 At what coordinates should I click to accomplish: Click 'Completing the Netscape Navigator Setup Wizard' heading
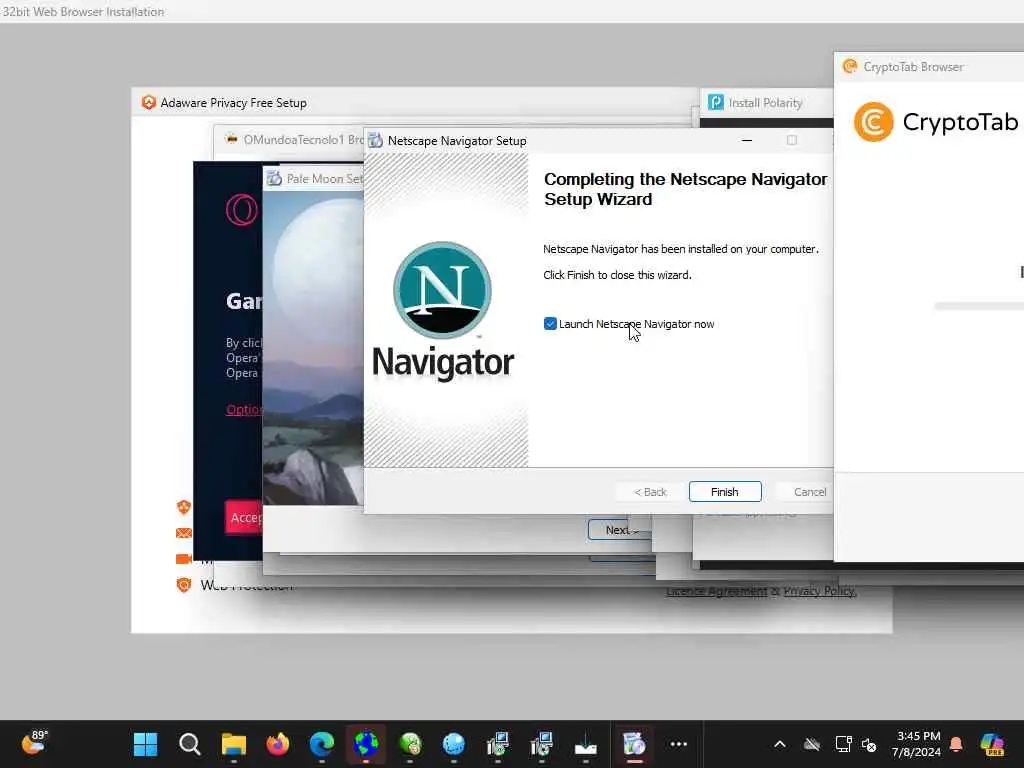tap(685, 189)
